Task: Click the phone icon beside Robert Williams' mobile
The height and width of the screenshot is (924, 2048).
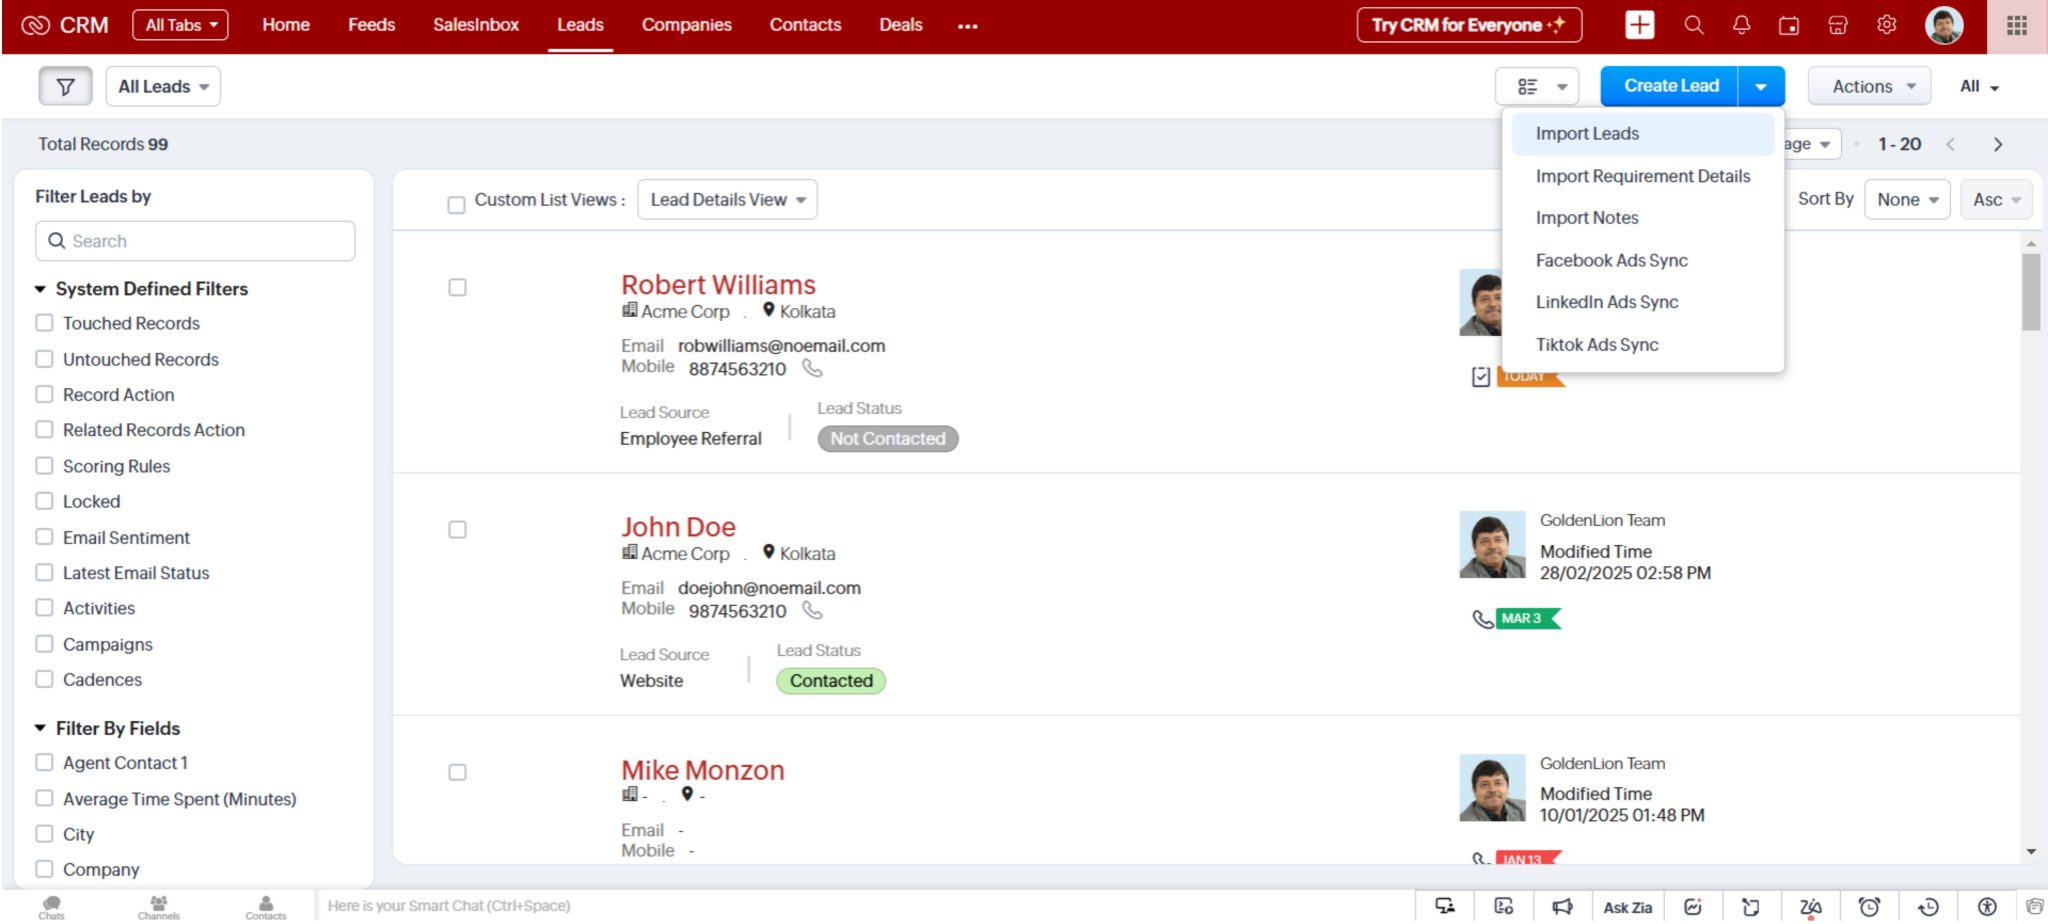Action: (x=812, y=369)
